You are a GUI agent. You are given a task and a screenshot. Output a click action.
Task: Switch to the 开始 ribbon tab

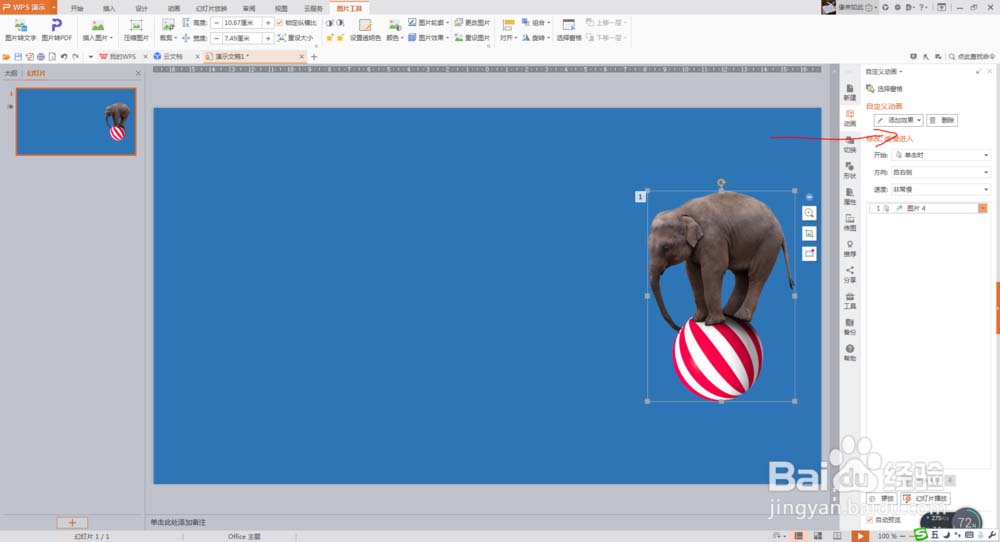pyautogui.click(x=77, y=8)
